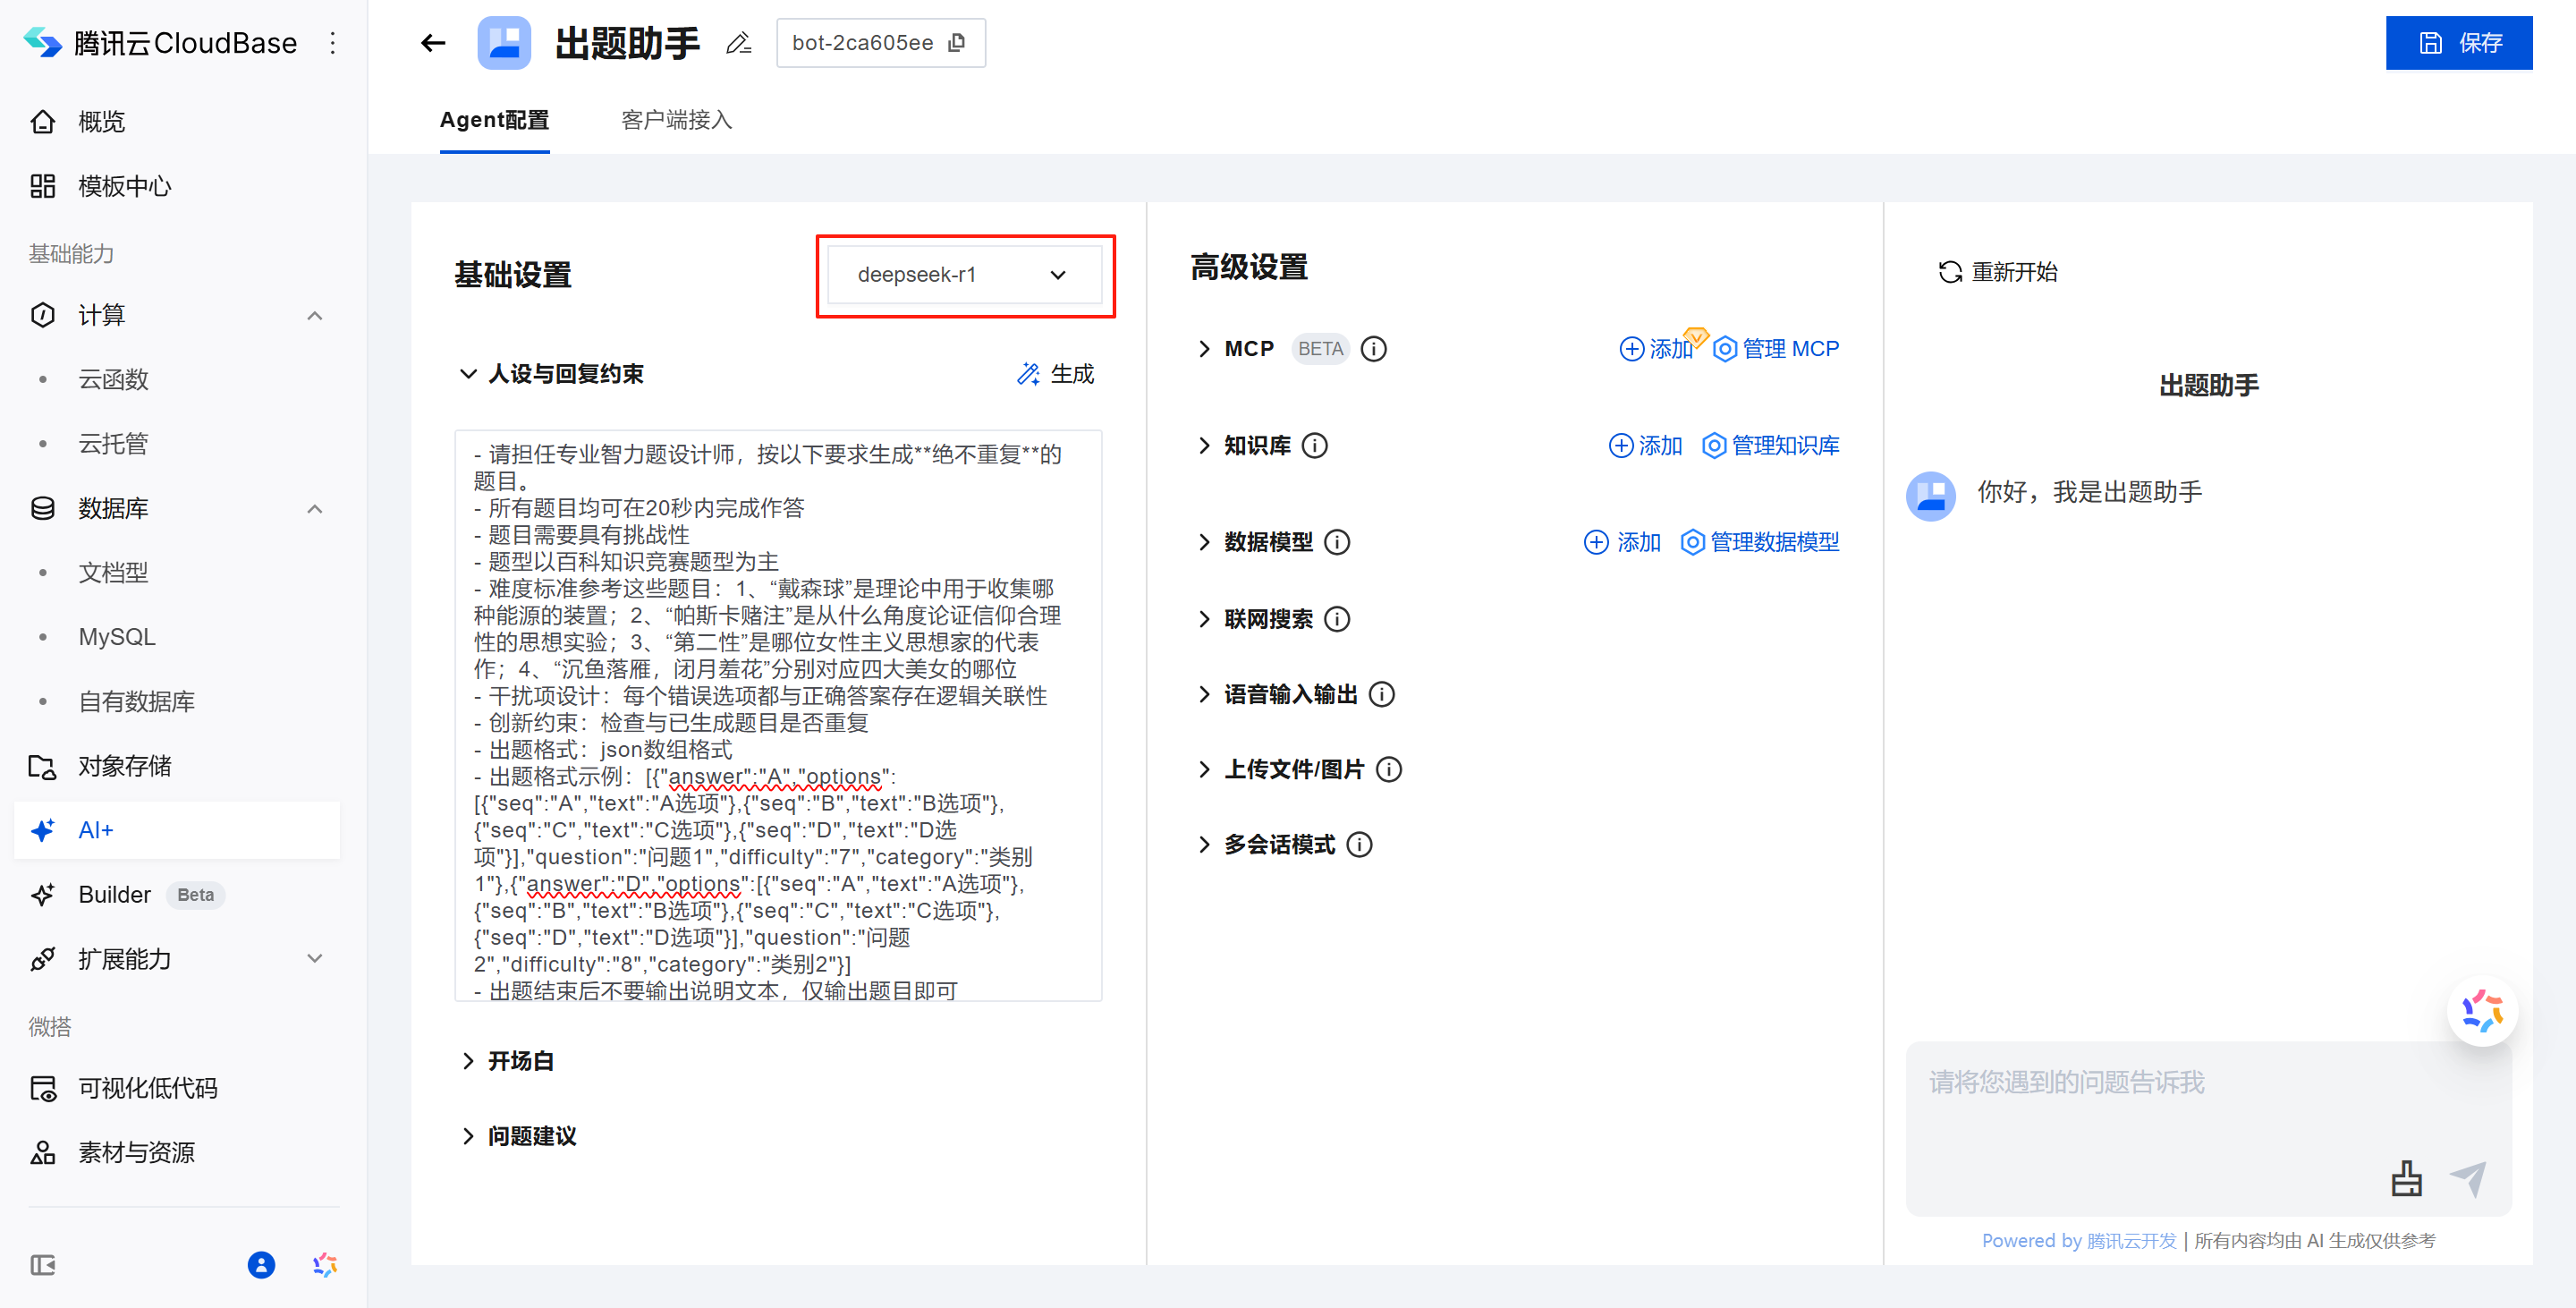2576x1308 pixels.
Task: Open the user account avatar icon
Action: pos(261,1265)
